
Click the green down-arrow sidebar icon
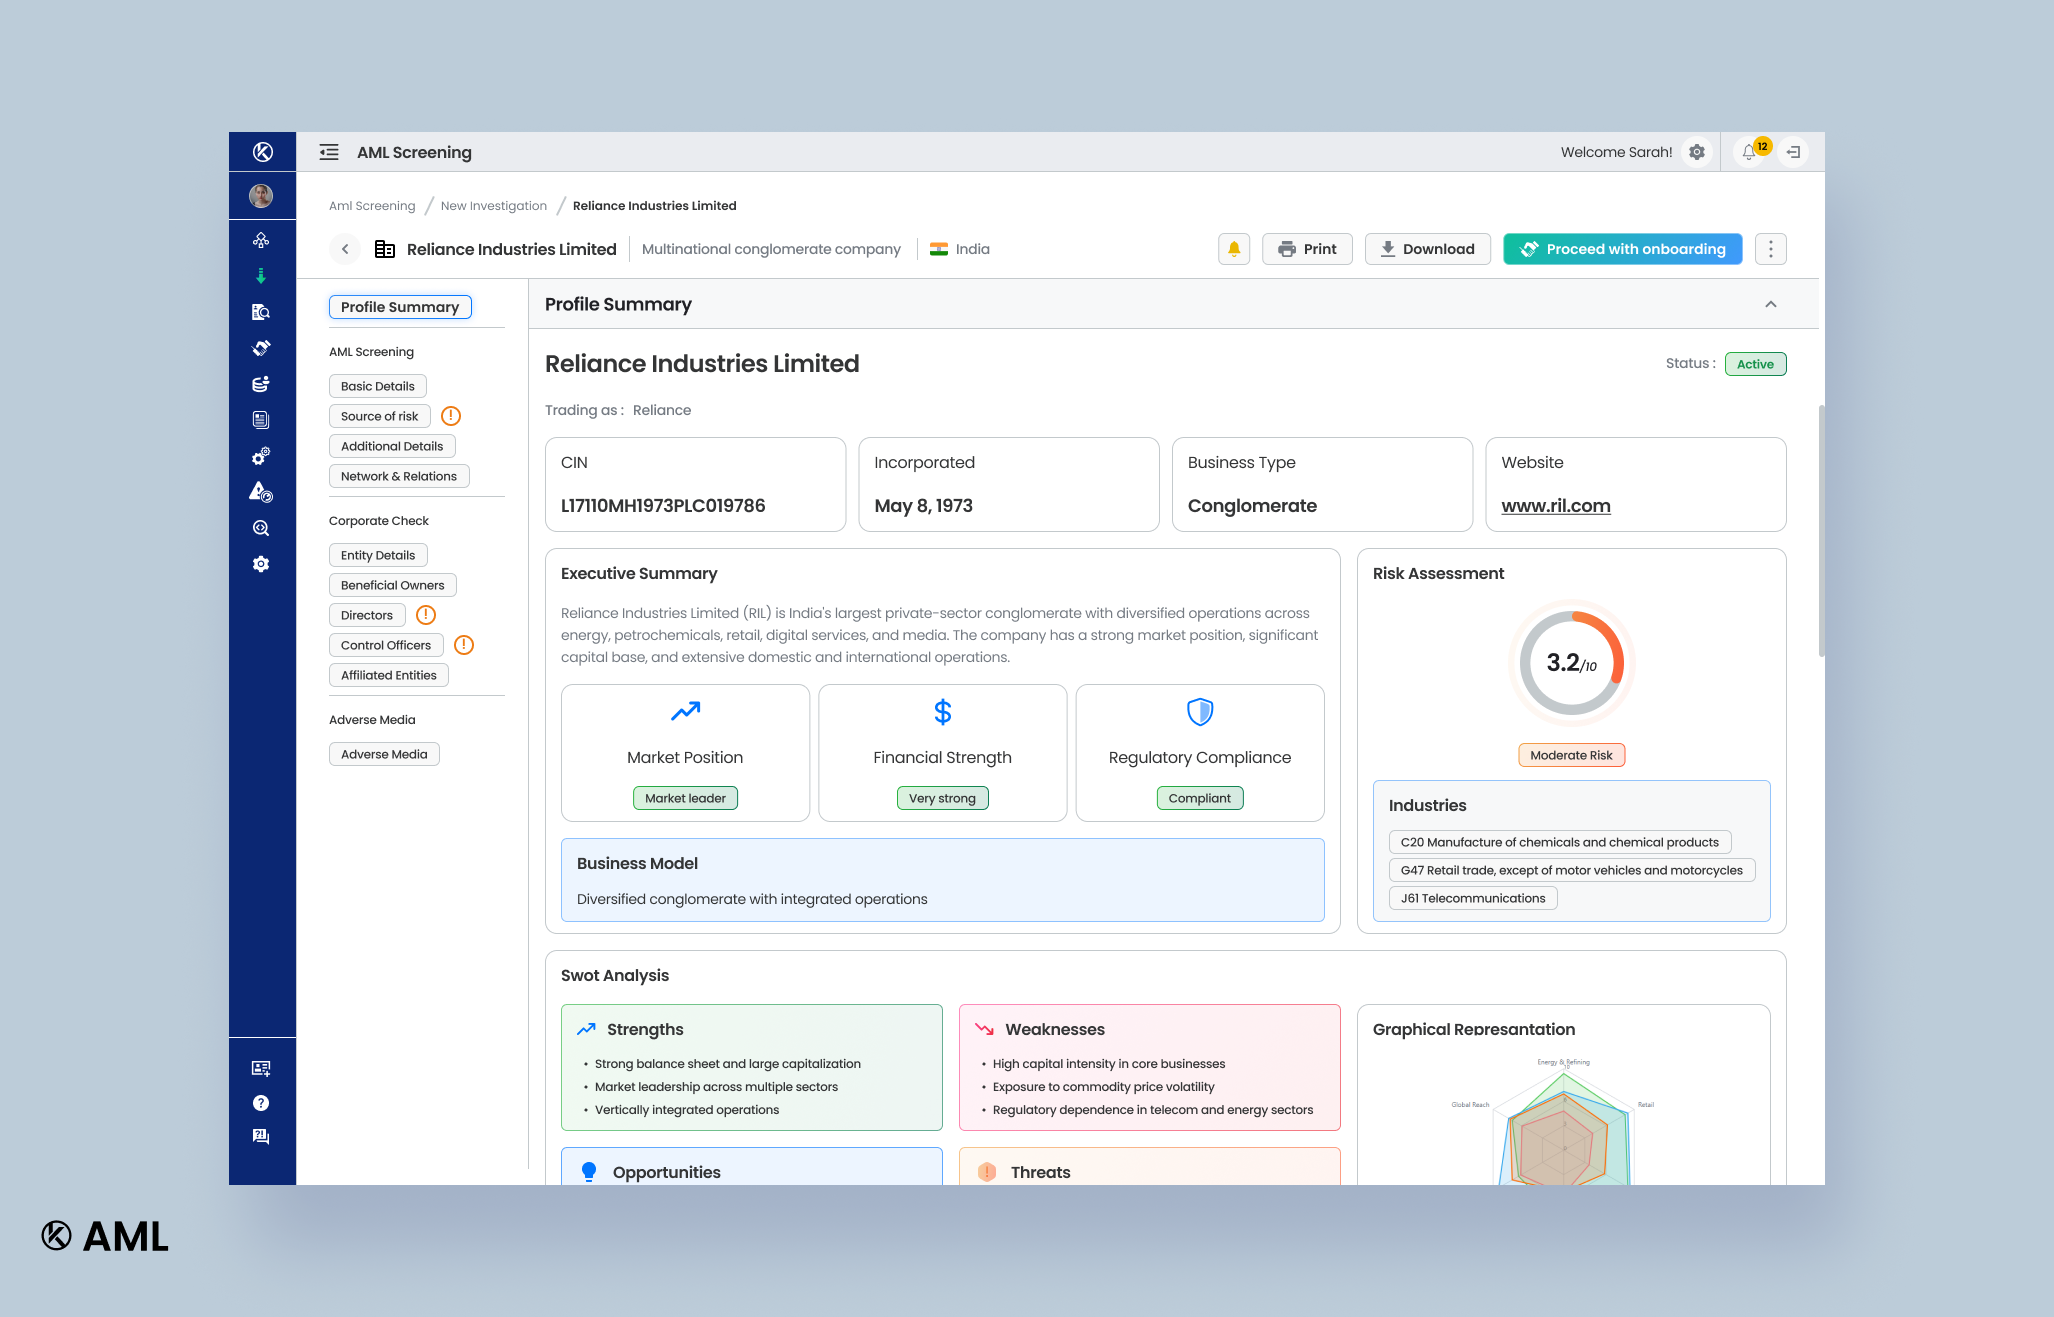tap(261, 276)
